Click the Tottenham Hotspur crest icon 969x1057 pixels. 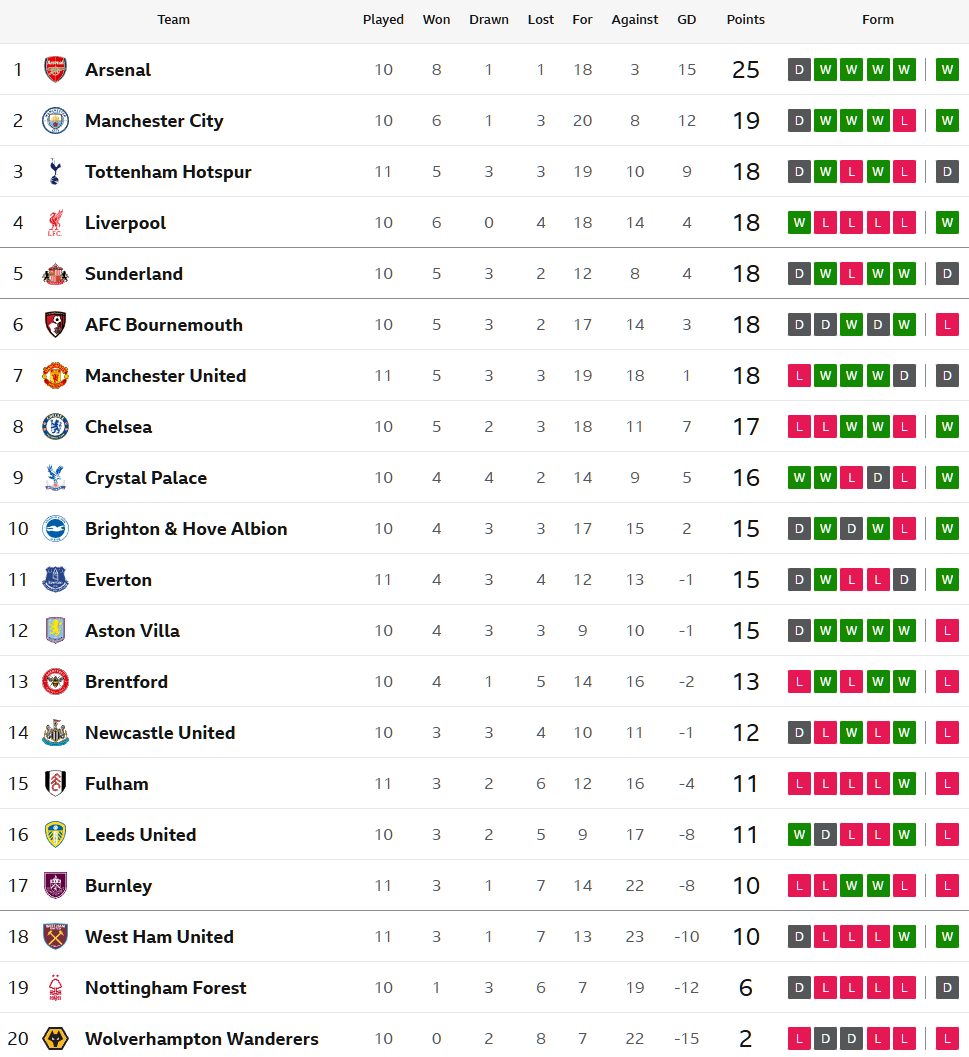point(55,172)
